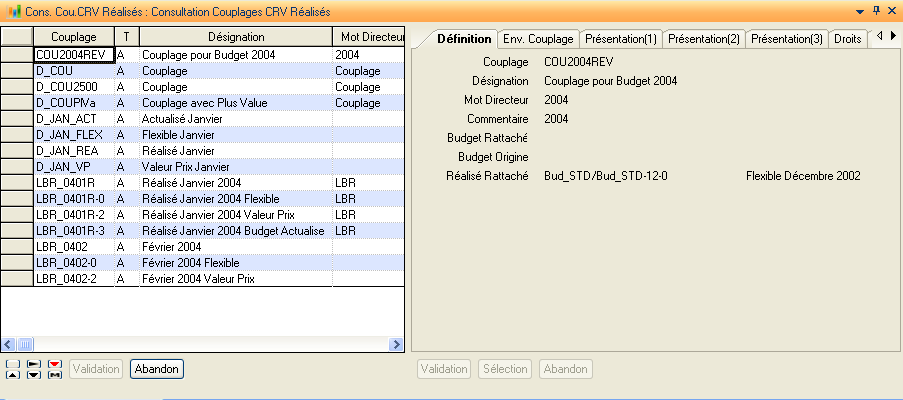The height and width of the screenshot is (400, 903).
Task: Select the LBR_0401R row in the grid
Action: pyautogui.click(x=73, y=183)
